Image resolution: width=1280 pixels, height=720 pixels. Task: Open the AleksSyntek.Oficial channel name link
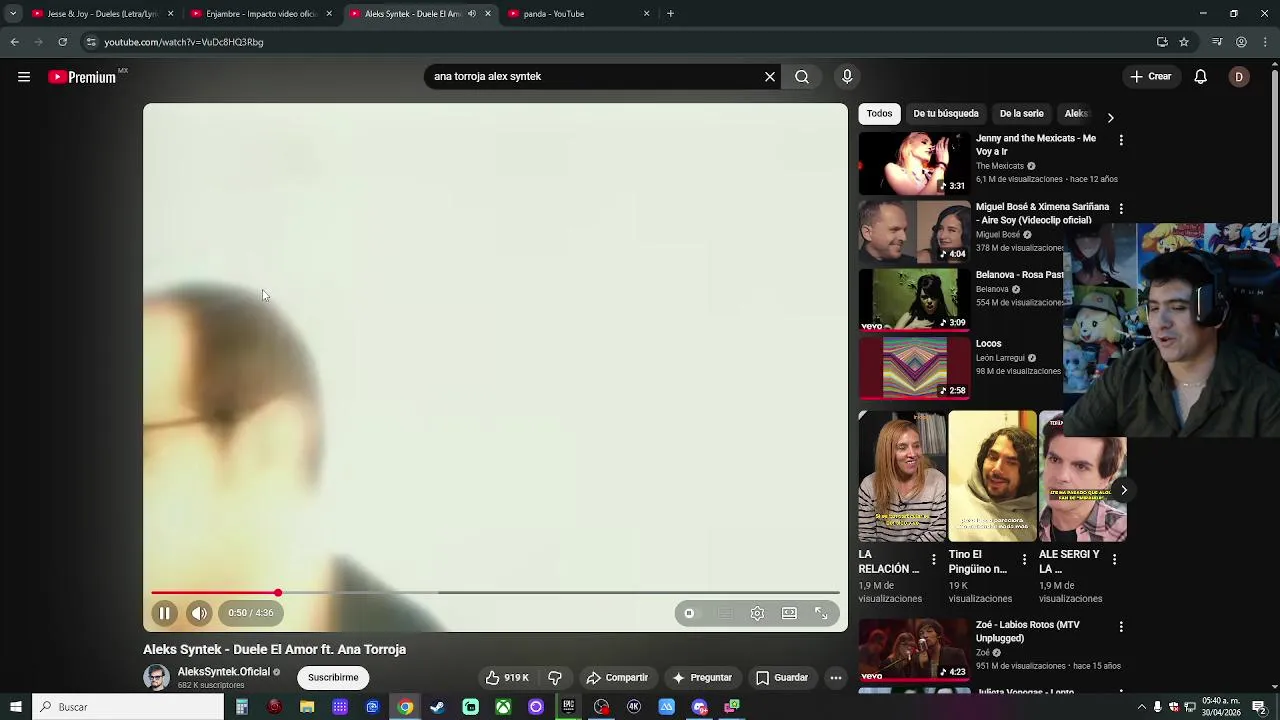(x=224, y=672)
